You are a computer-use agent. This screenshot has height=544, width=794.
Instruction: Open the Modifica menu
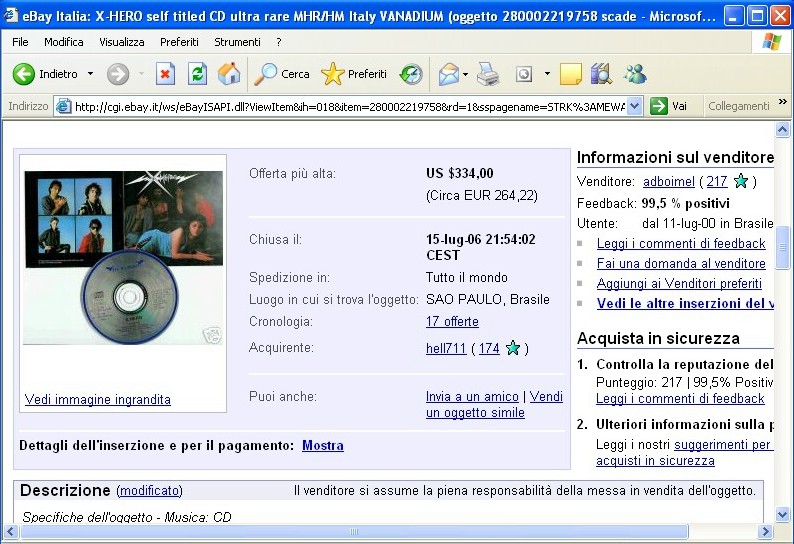point(64,42)
